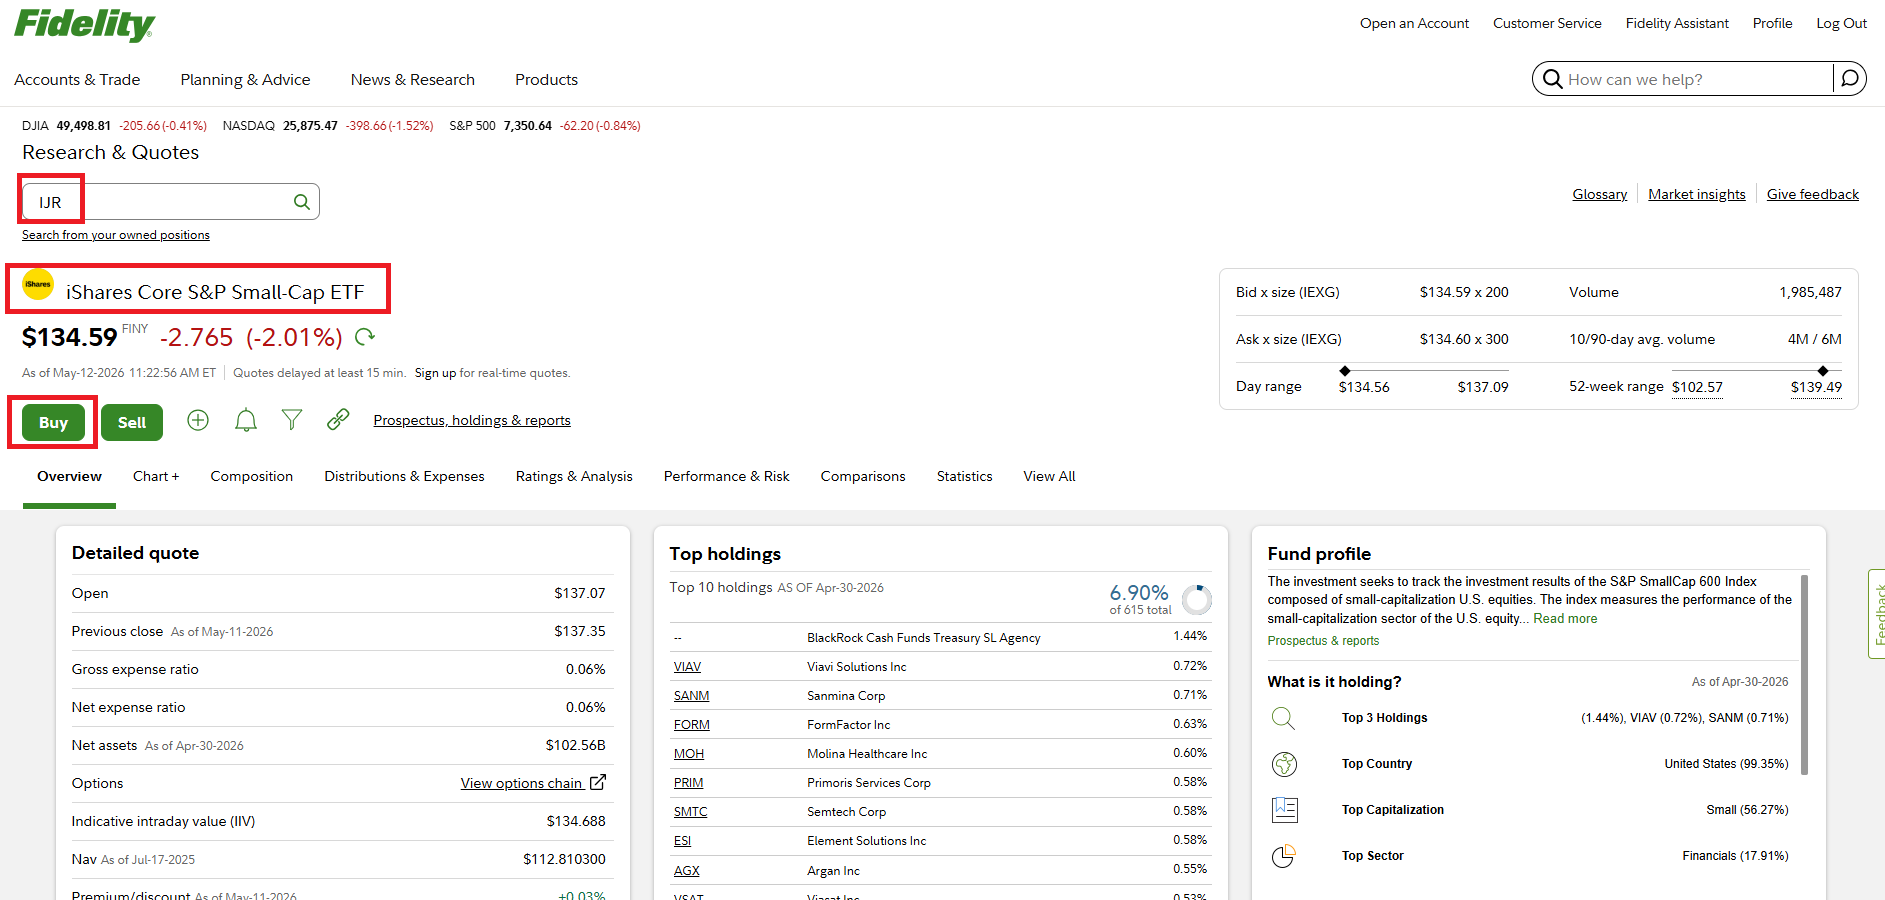The width and height of the screenshot is (1885, 900).
Task: Open ESI ticker link in top holdings
Action: 682,841
